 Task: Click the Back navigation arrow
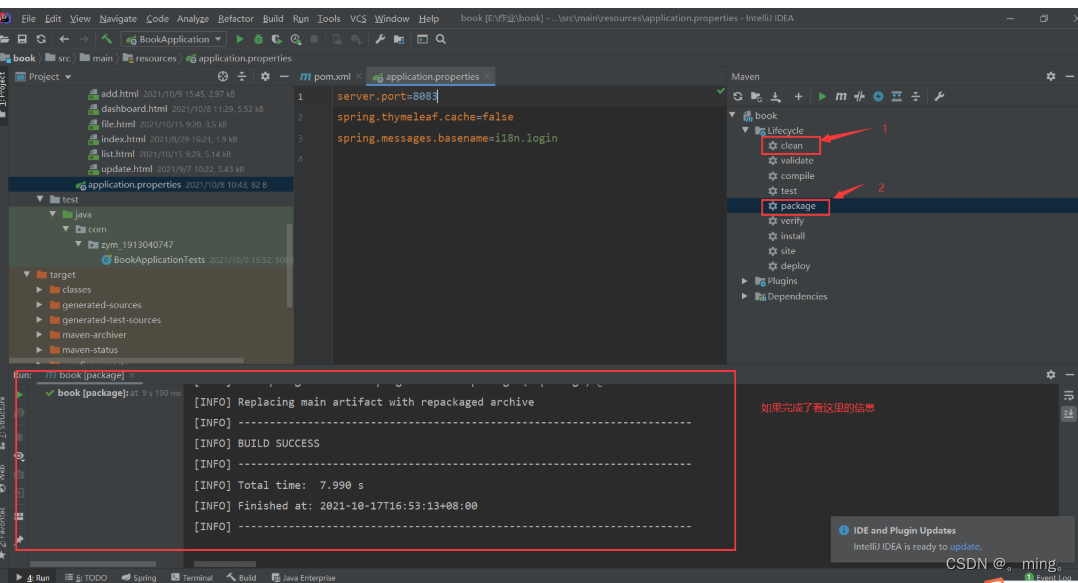[x=64, y=39]
